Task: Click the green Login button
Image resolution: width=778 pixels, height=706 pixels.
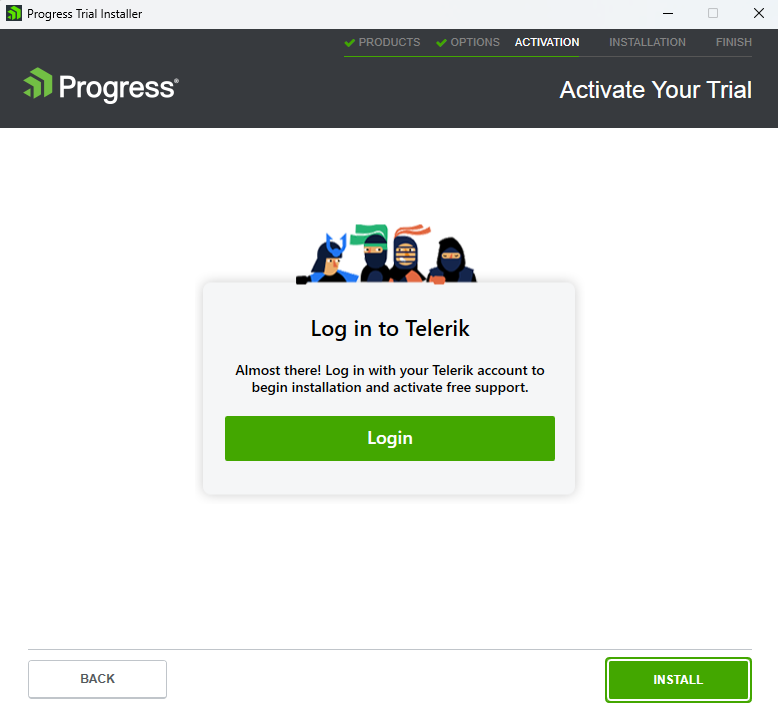Action: (x=389, y=438)
